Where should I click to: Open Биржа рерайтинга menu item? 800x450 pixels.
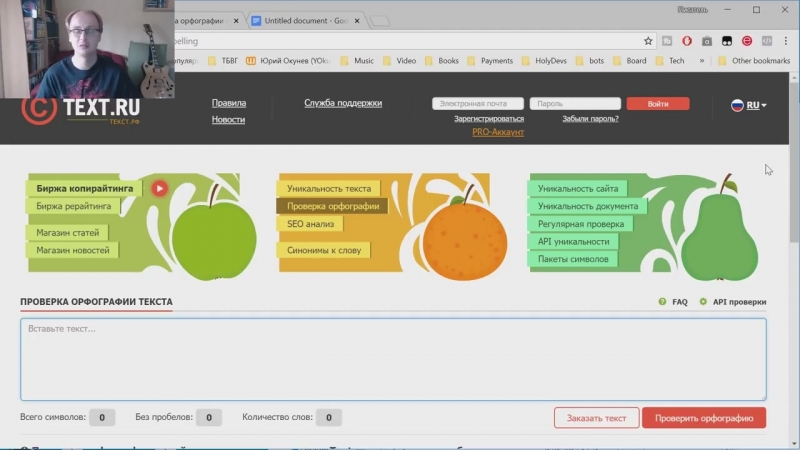(x=73, y=206)
